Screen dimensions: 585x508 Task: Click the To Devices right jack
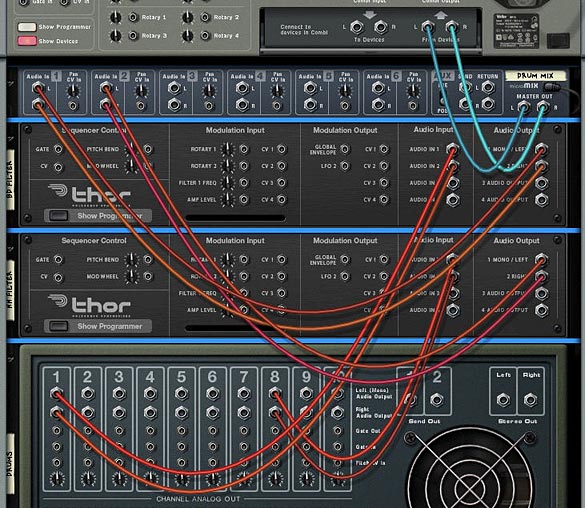[x=381, y=27]
